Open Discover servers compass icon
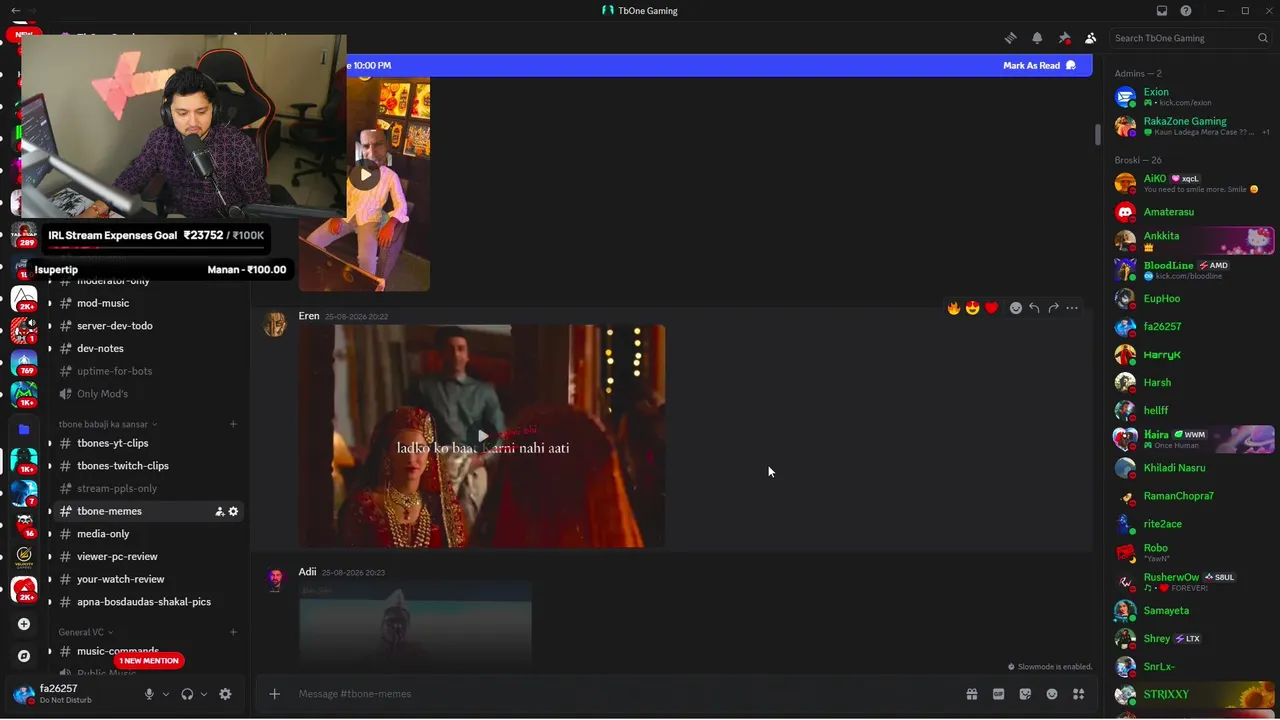Screen dimensions: 1280x720 tap(24, 656)
